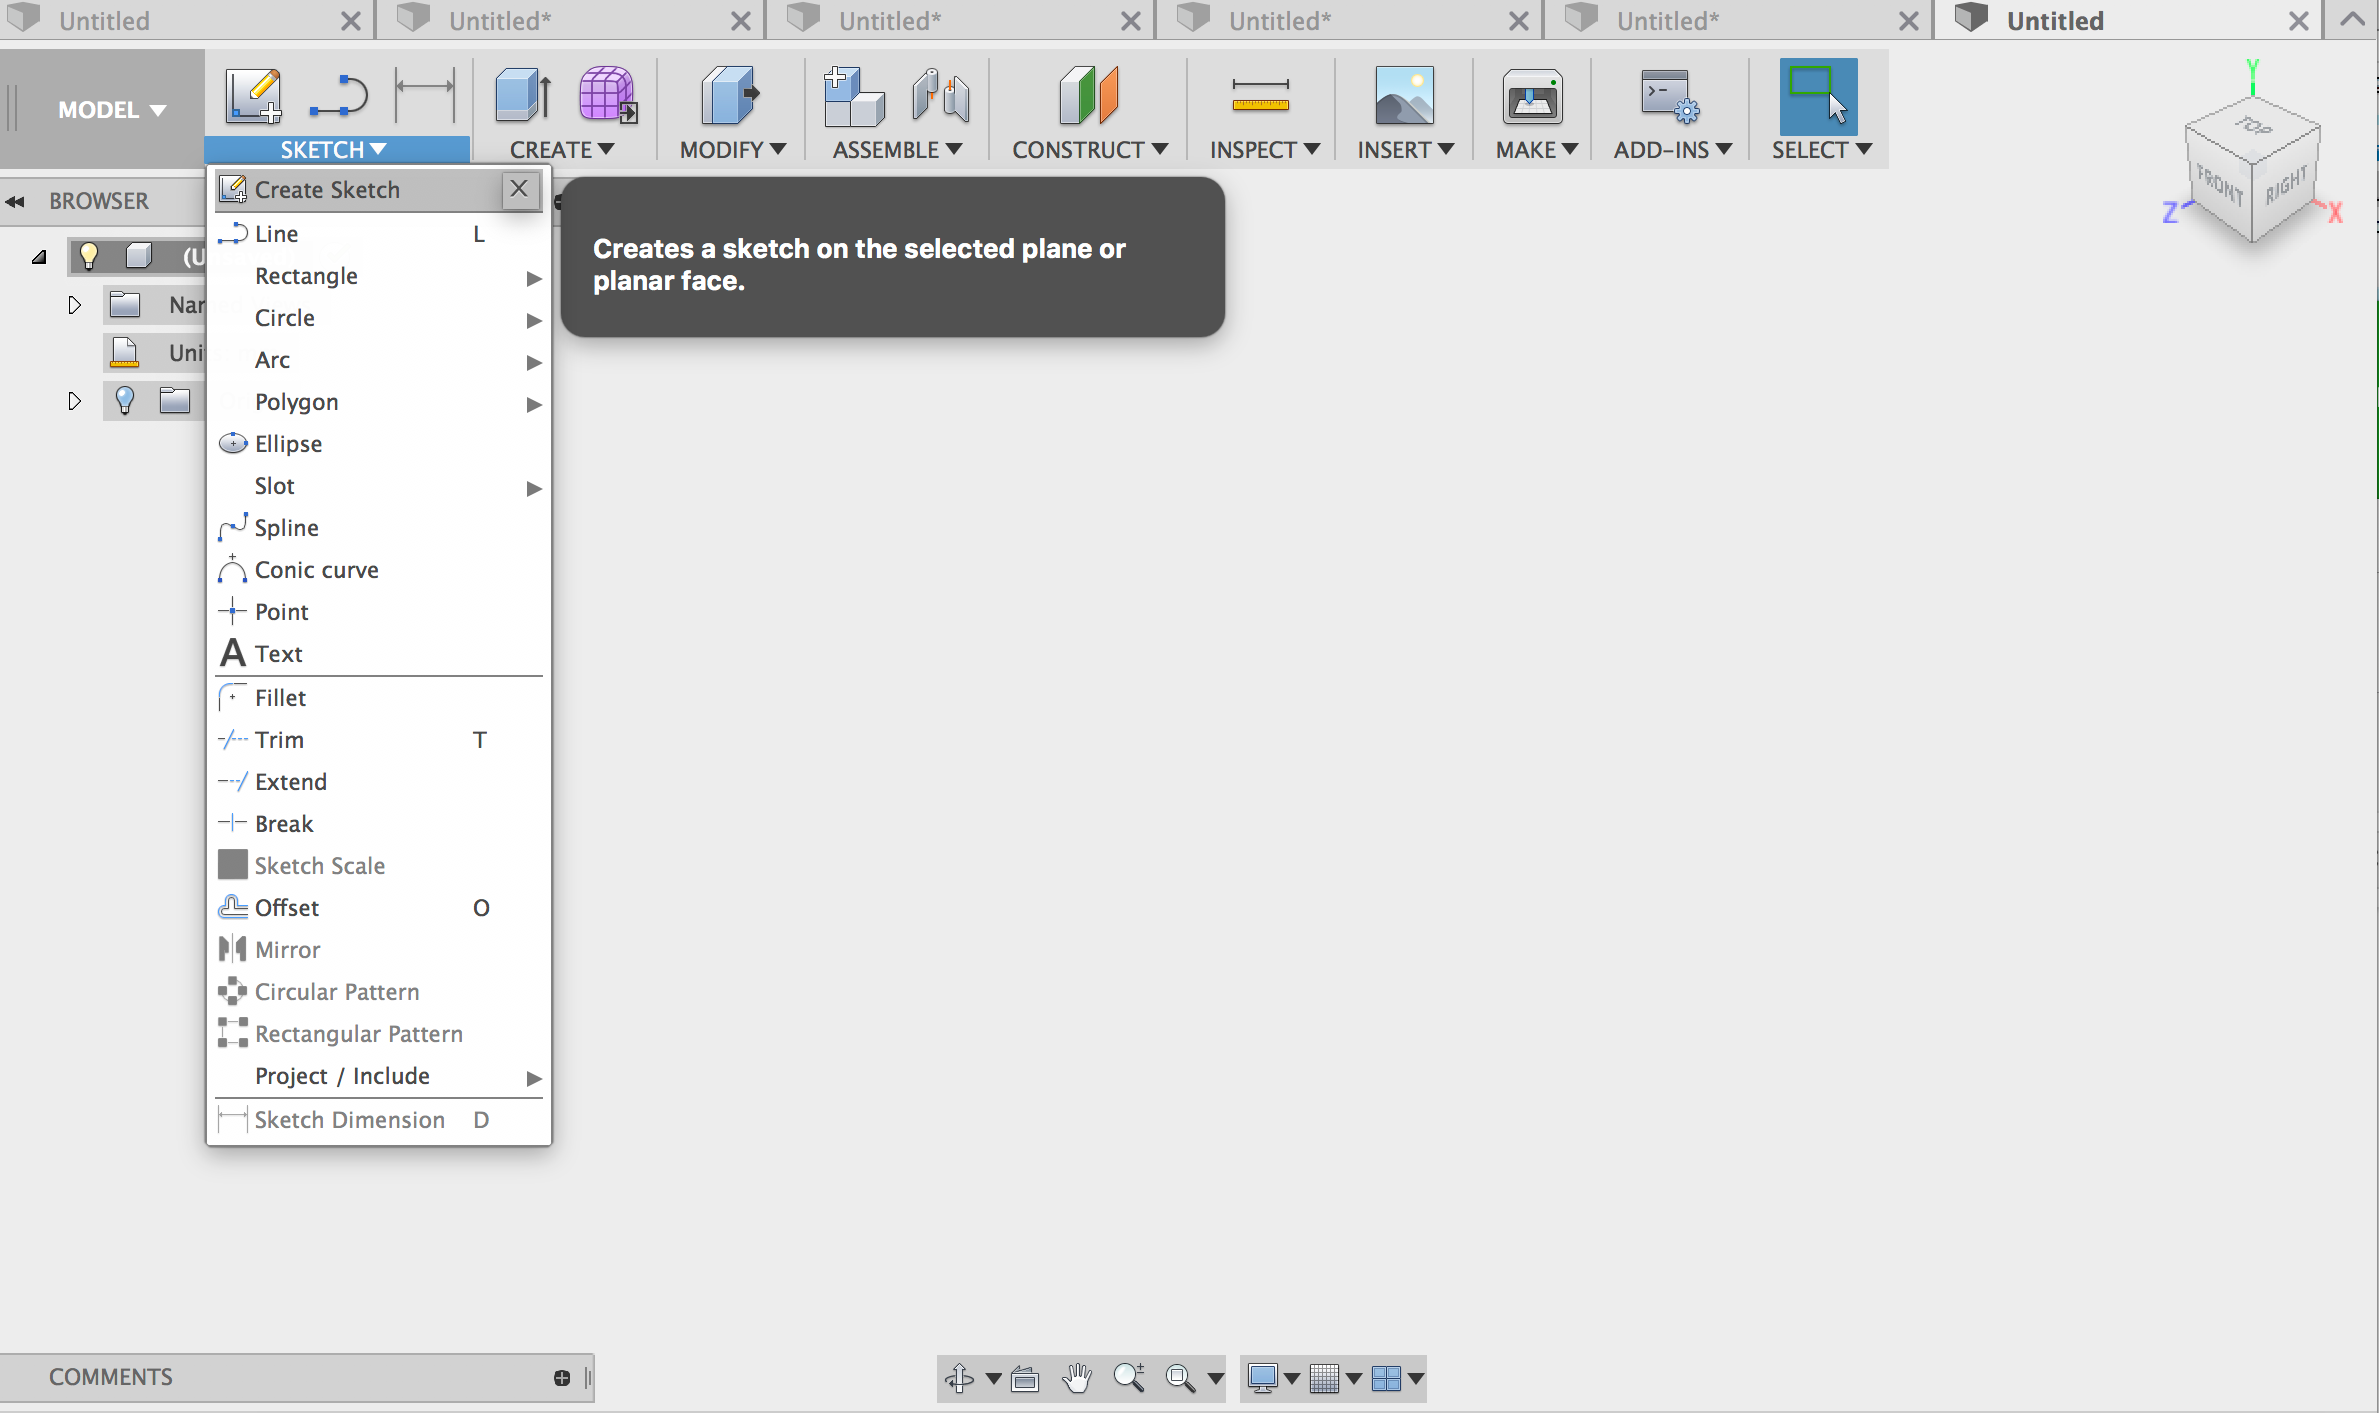Close the Create Sketch pinned item X
Viewport: 2379px width, 1413px height.
click(x=519, y=189)
